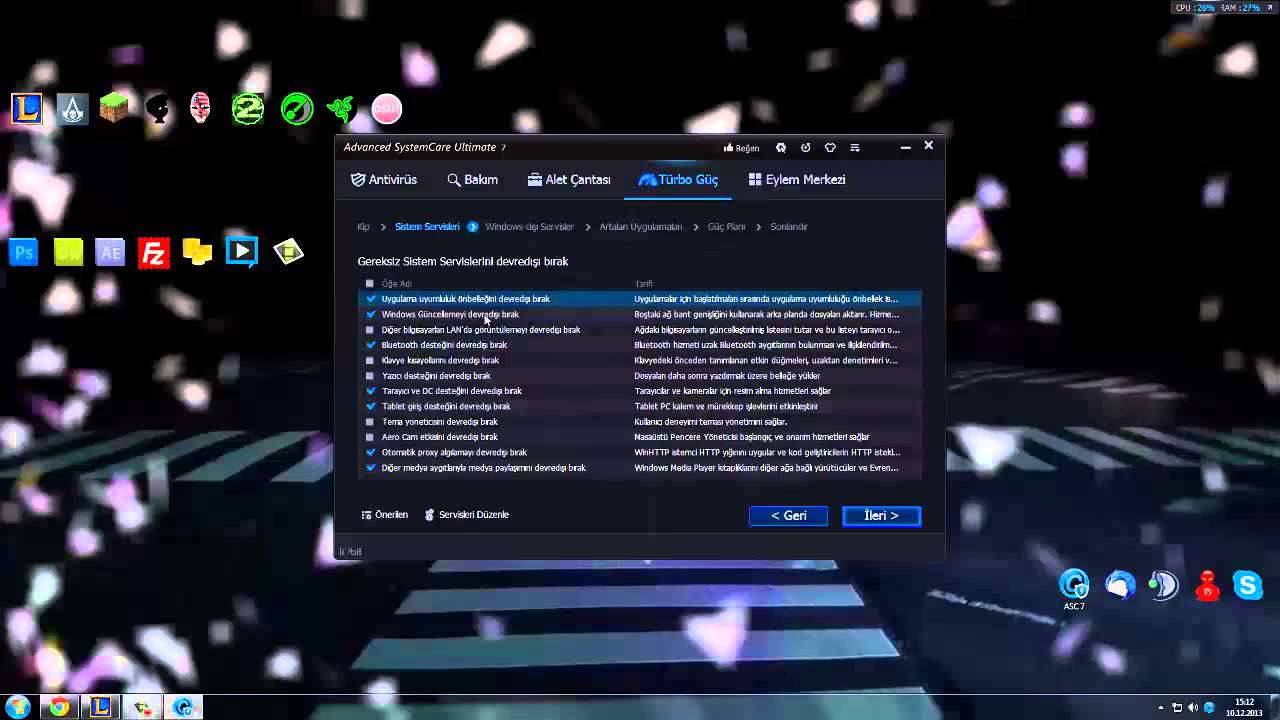Open the Eylem Merkezi tab
This screenshot has width=1280, height=720.
(x=797, y=180)
